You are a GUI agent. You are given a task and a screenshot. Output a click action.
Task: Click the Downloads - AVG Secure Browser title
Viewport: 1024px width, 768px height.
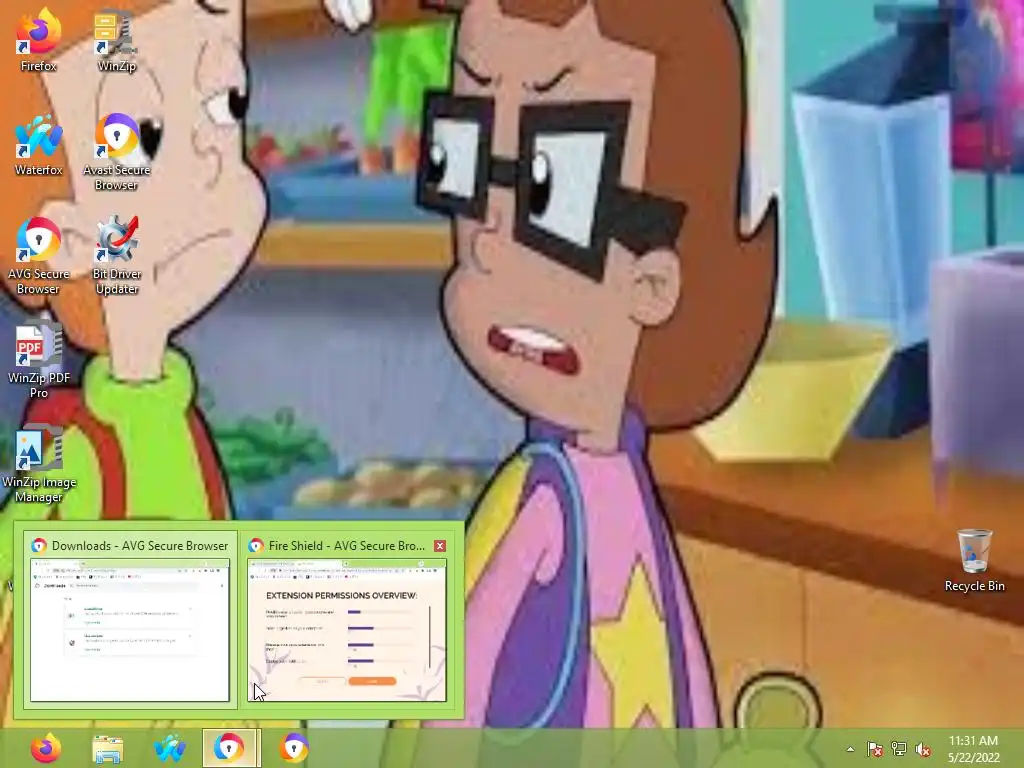pos(140,546)
